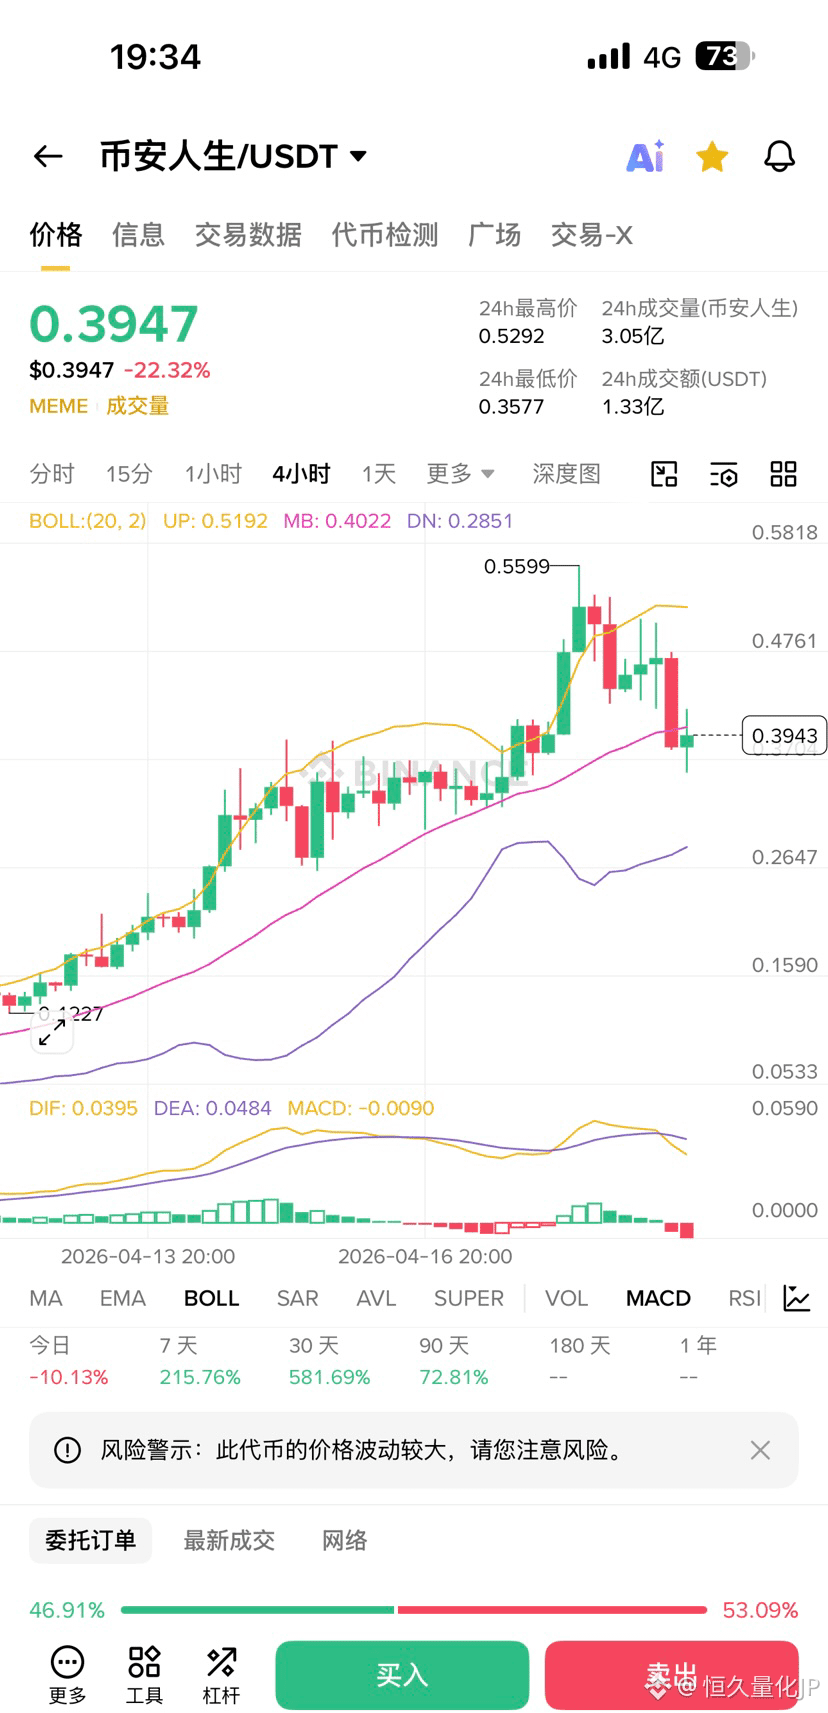Screen dimensions: 828x1713
Task: Toggle the SAR indicator
Action: (298, 1298)
